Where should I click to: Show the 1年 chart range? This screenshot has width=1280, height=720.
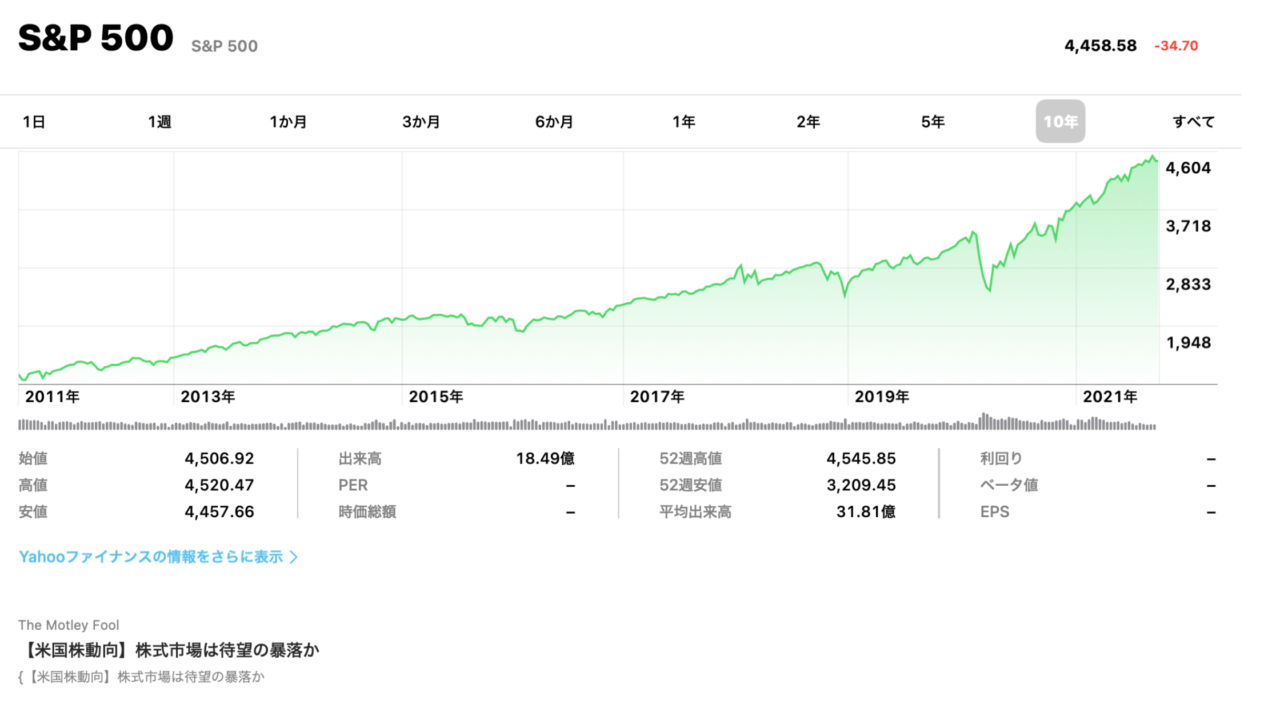tap(683, 122)
